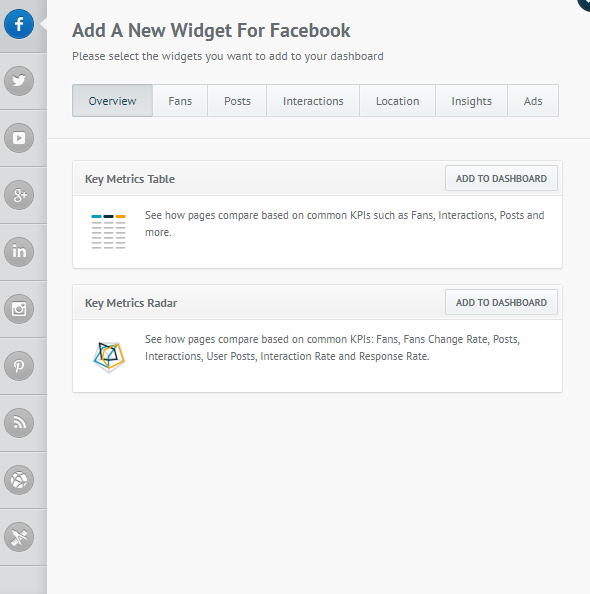Screen dimensions: 590x594
Task: Open the Ads tab
Action: [533, 101]
